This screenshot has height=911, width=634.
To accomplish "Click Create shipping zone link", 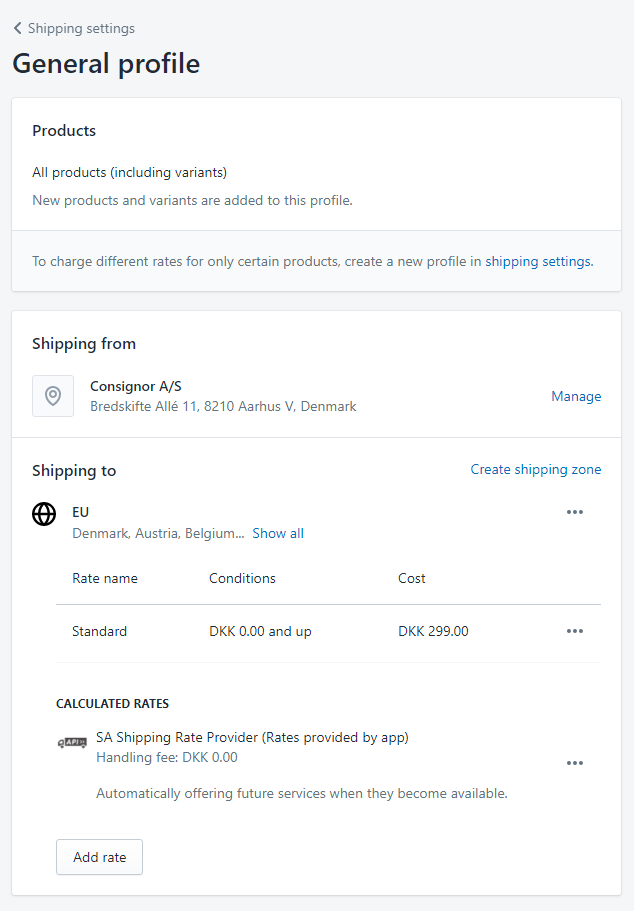I will click(536, 470).
